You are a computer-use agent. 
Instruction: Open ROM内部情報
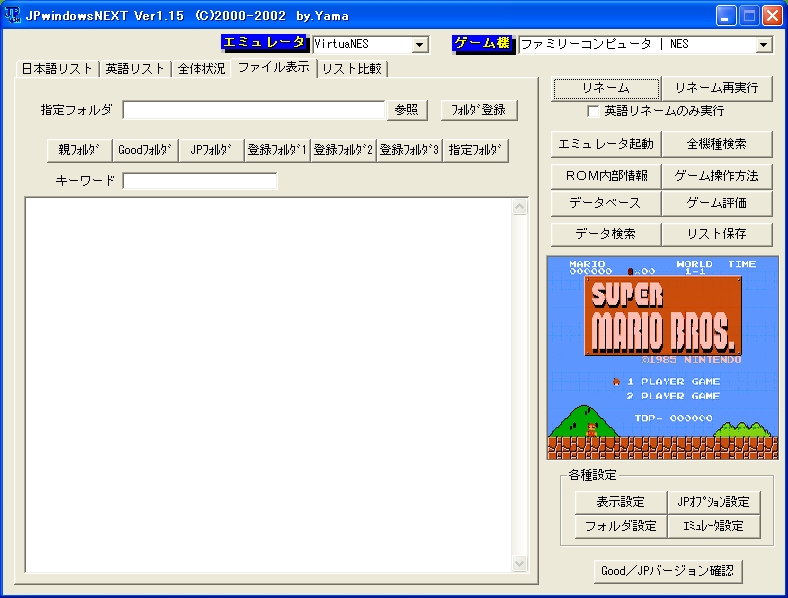point(606,176)
